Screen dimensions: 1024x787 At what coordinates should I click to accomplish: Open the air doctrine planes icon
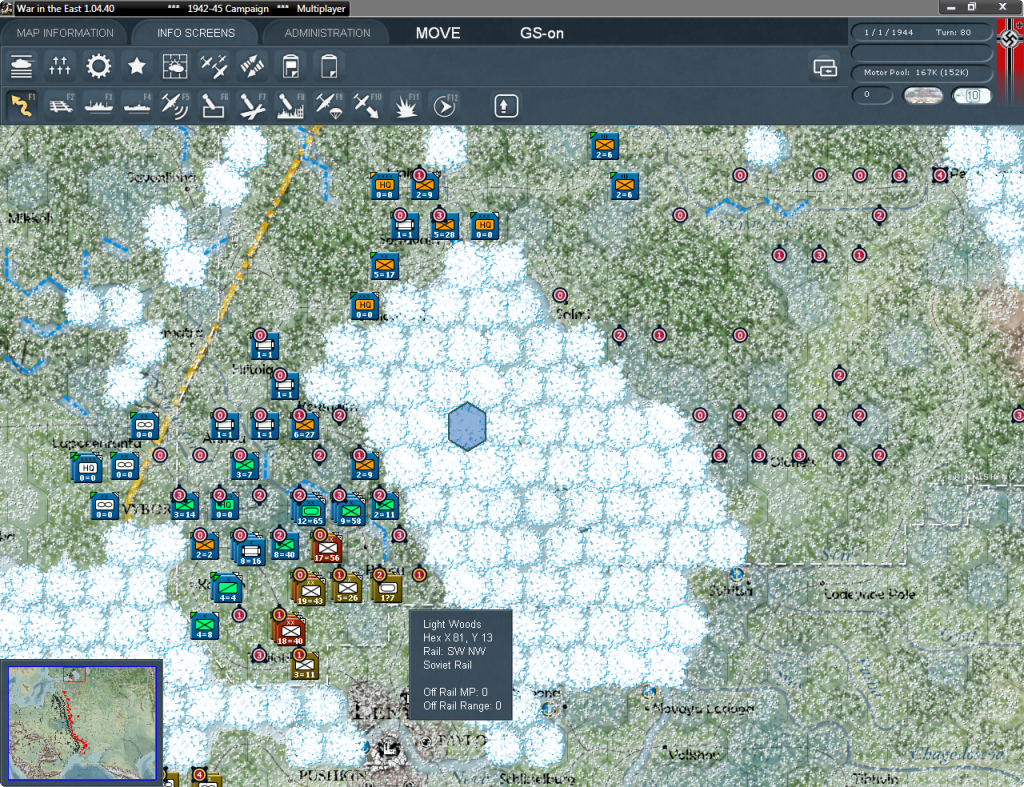click(214, 67)
